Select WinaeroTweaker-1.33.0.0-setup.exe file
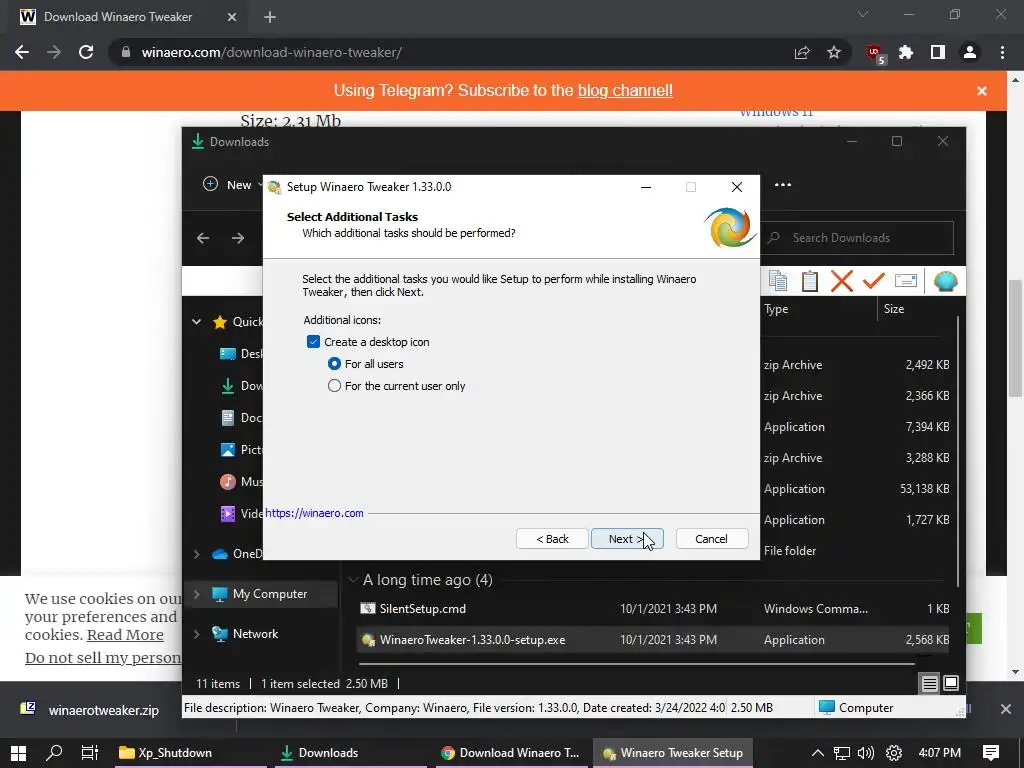The height and width of the screenshot is (768, 1024). point(653,640)
